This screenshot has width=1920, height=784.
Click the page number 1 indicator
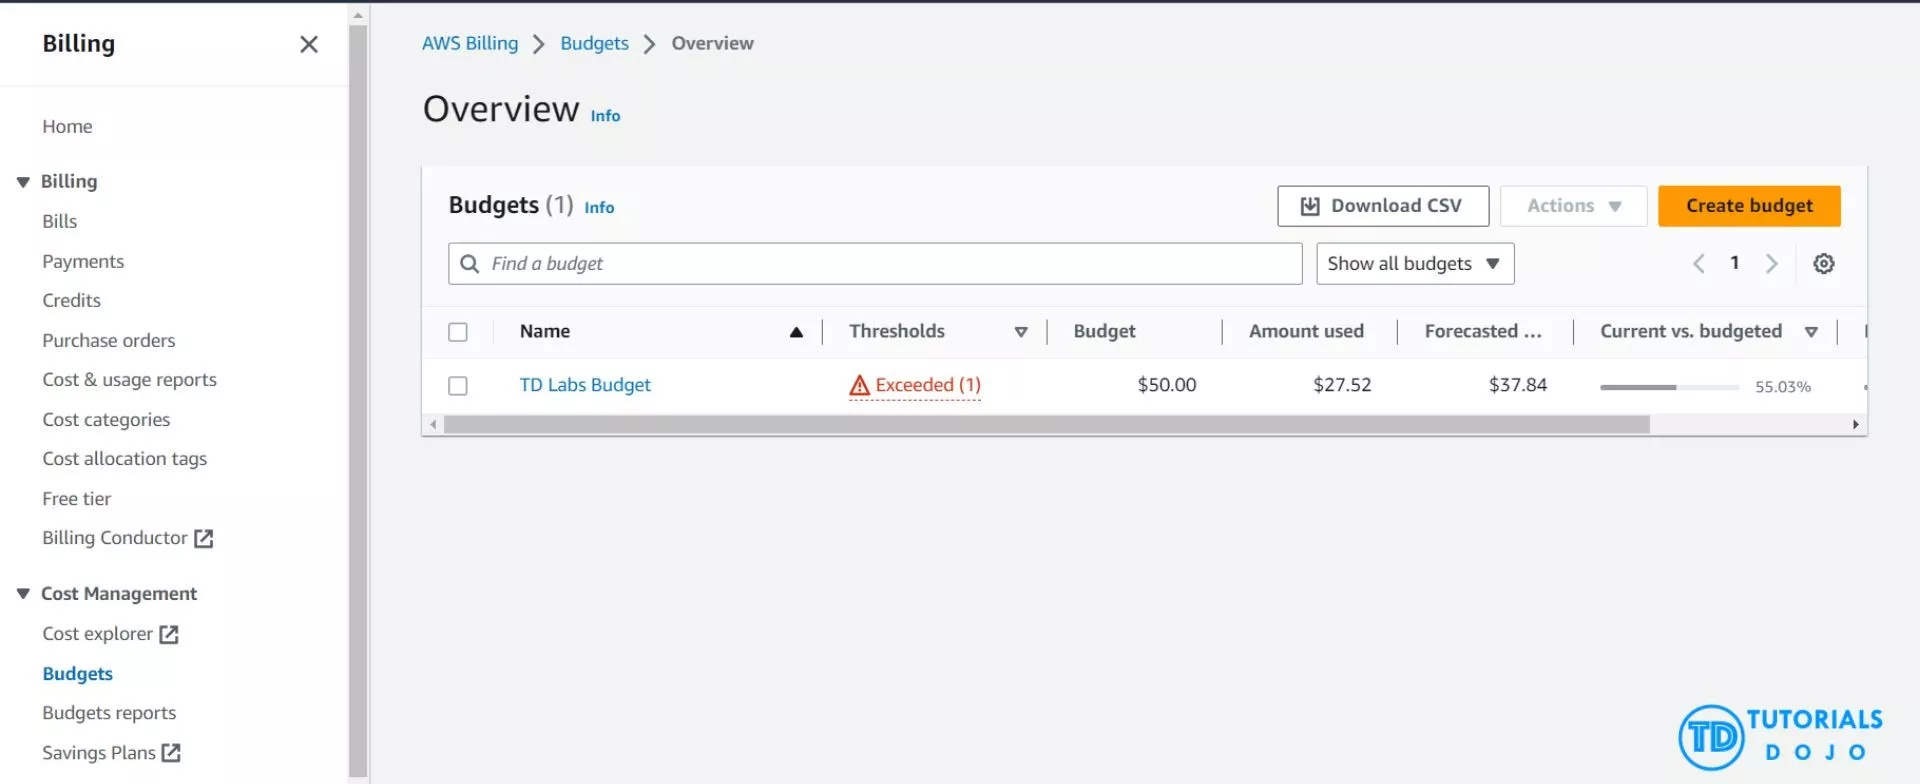1735,263
